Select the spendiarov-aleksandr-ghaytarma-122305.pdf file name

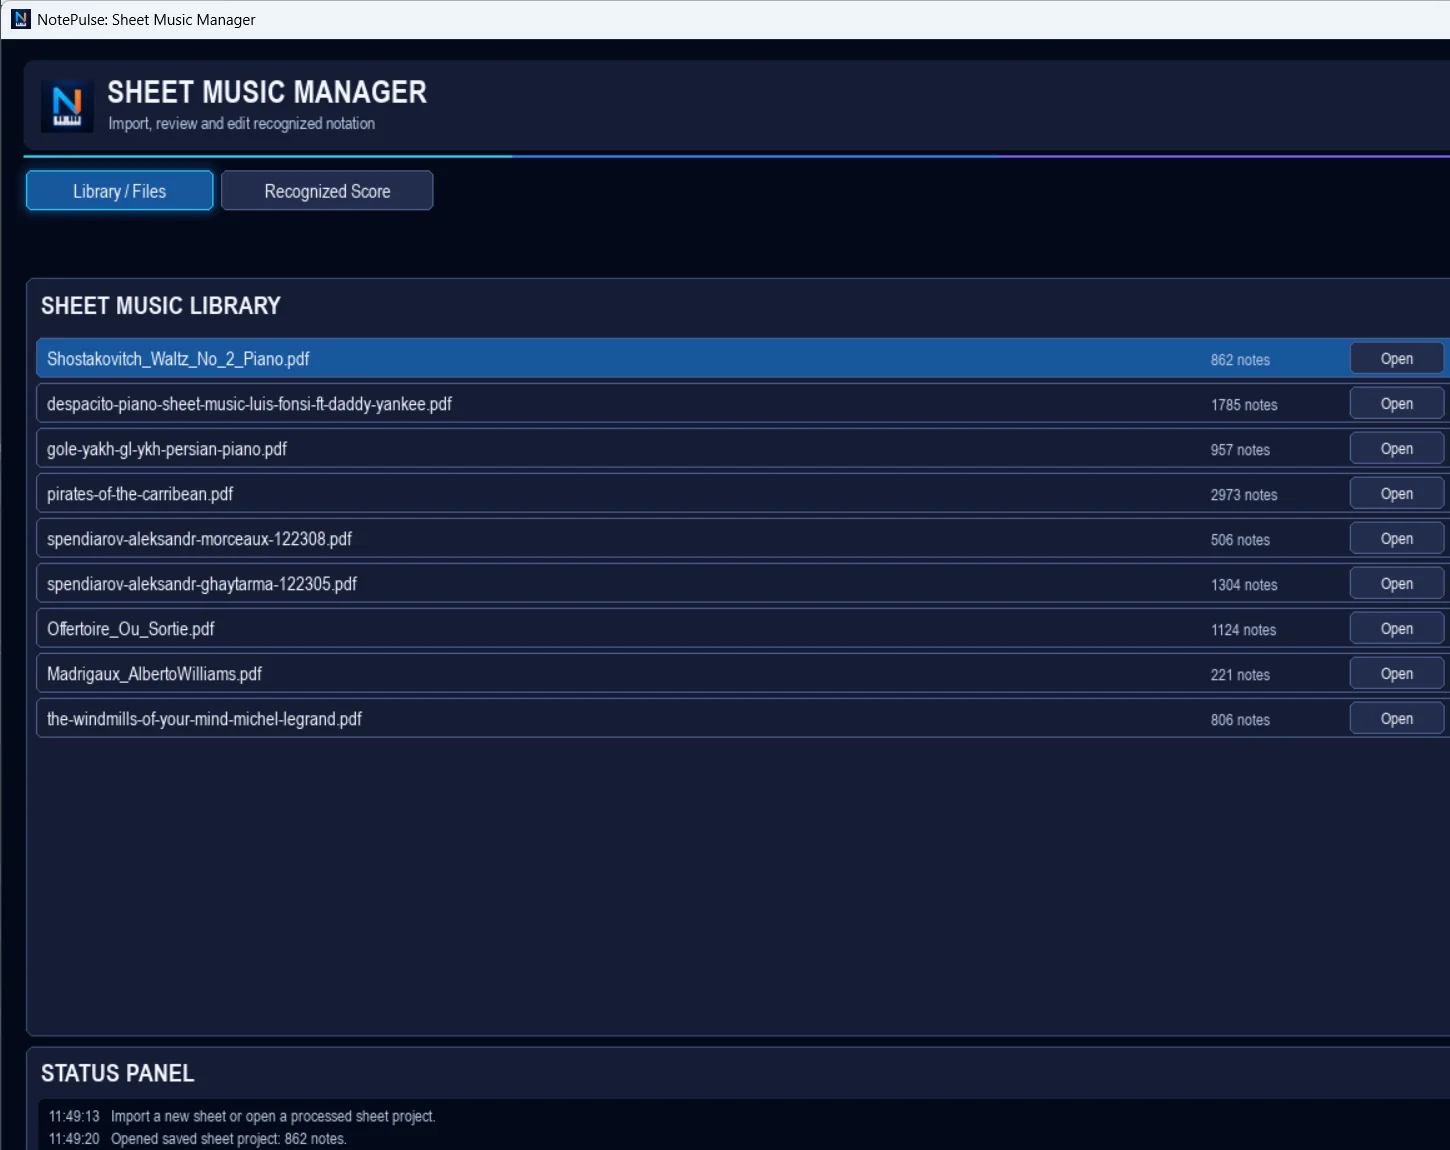[x=202, y=584]
